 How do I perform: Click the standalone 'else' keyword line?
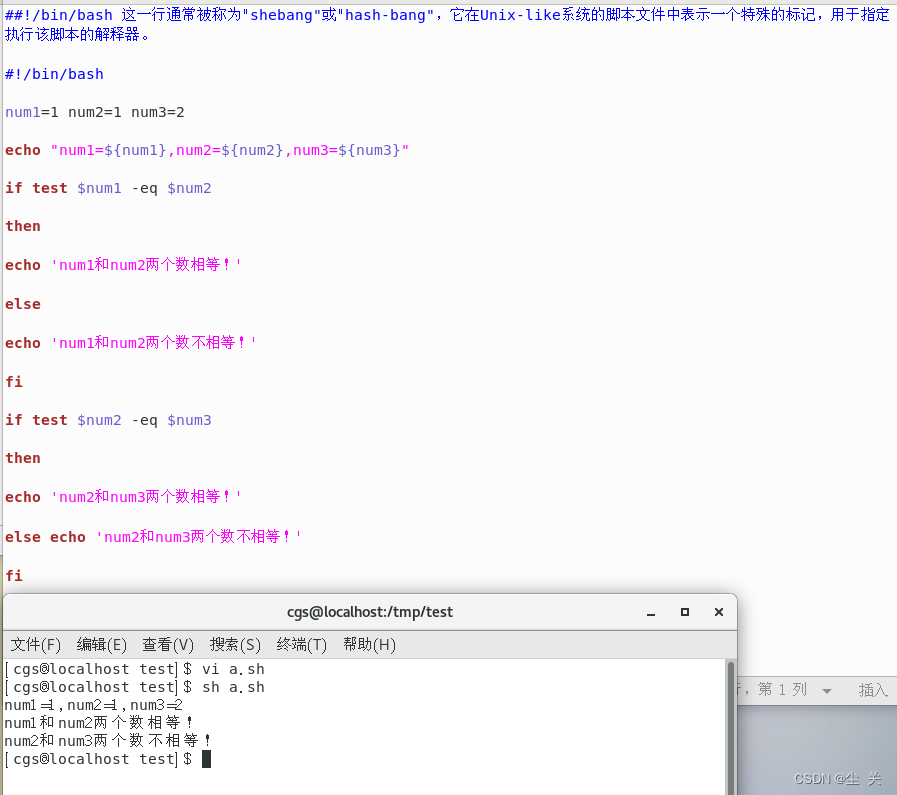click(23, 304)
